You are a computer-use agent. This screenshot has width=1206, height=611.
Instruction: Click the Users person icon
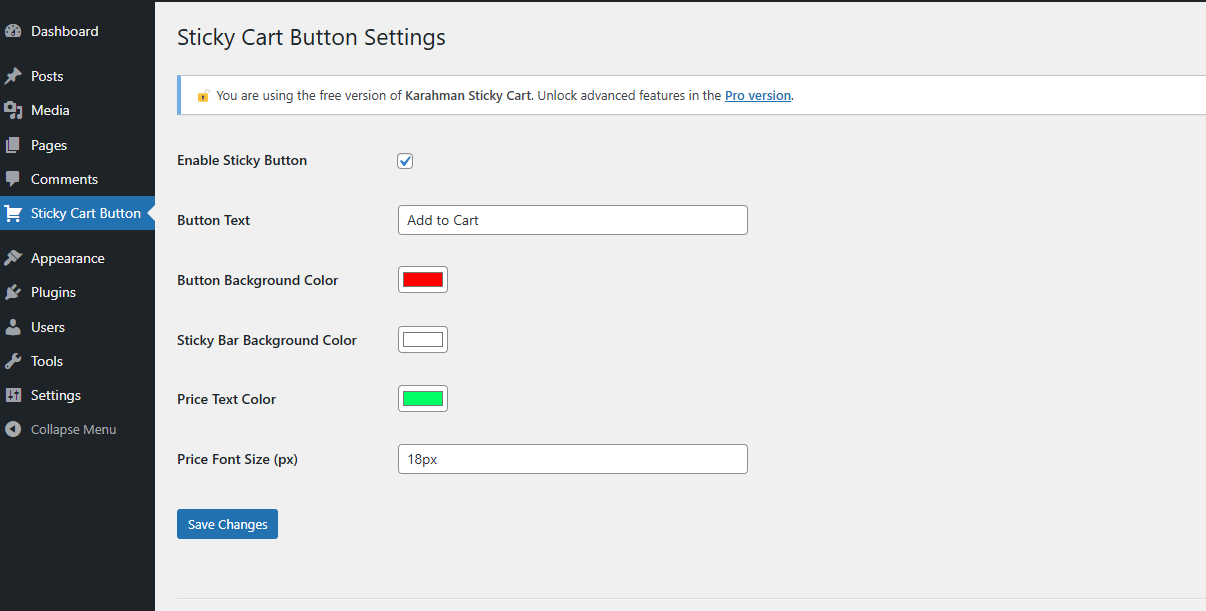coord(13,327)
